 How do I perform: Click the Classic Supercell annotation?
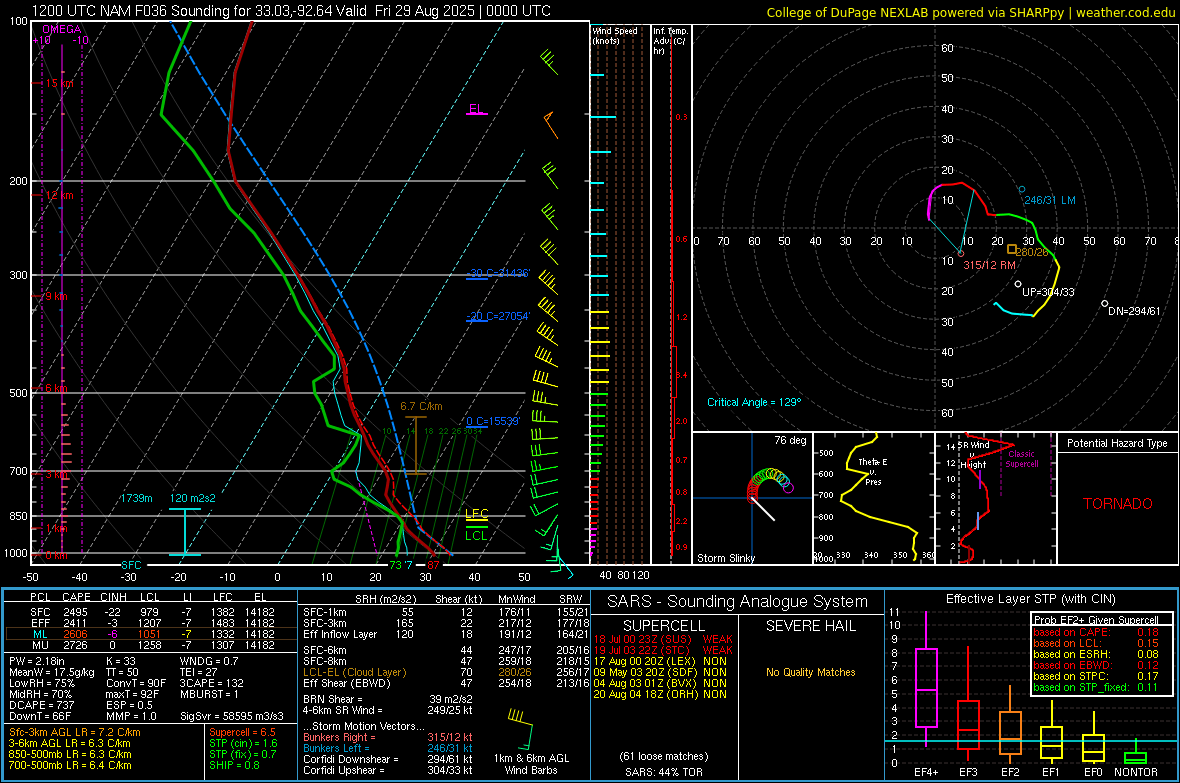tap(1022, 459)
